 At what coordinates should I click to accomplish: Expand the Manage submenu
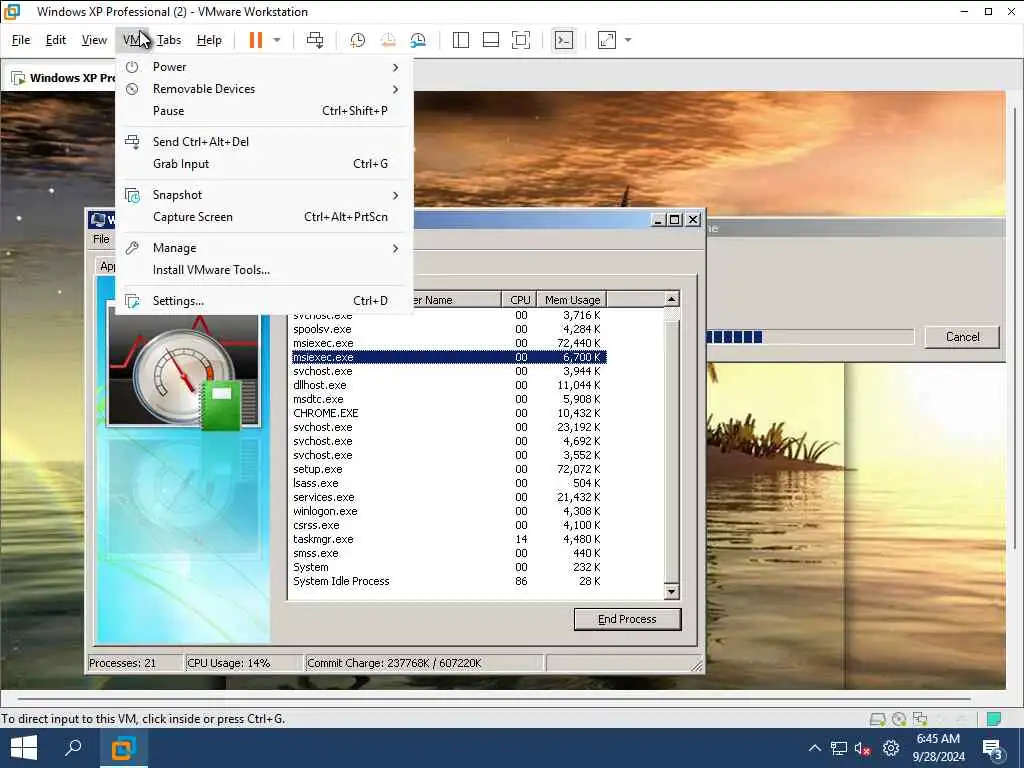click(x=264, y=248)
